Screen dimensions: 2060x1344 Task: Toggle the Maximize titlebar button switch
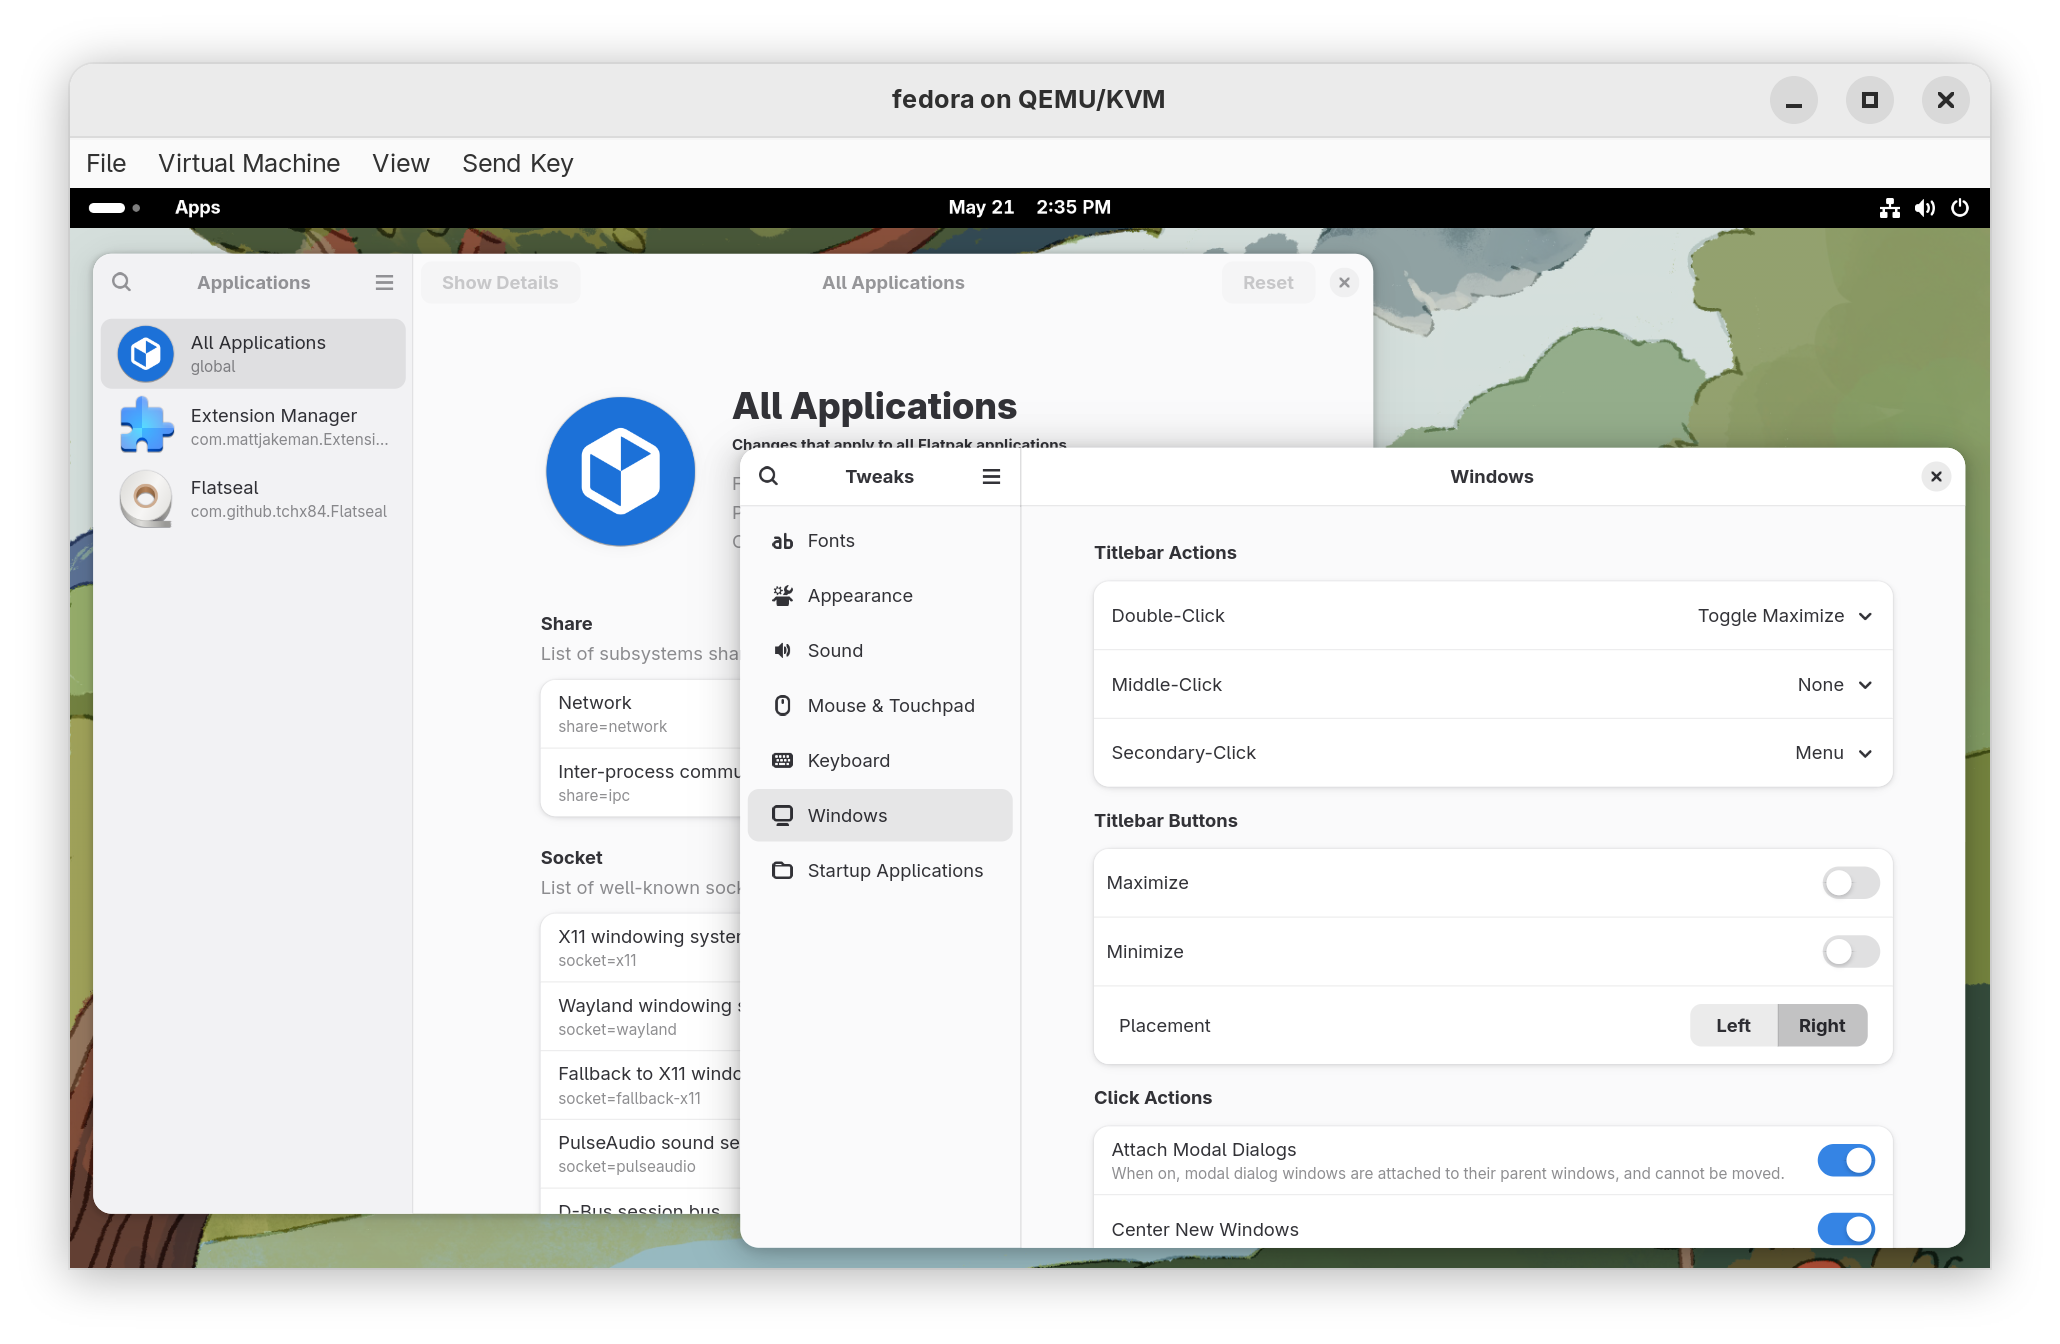pyautogui.click(x=1850, y=883)
